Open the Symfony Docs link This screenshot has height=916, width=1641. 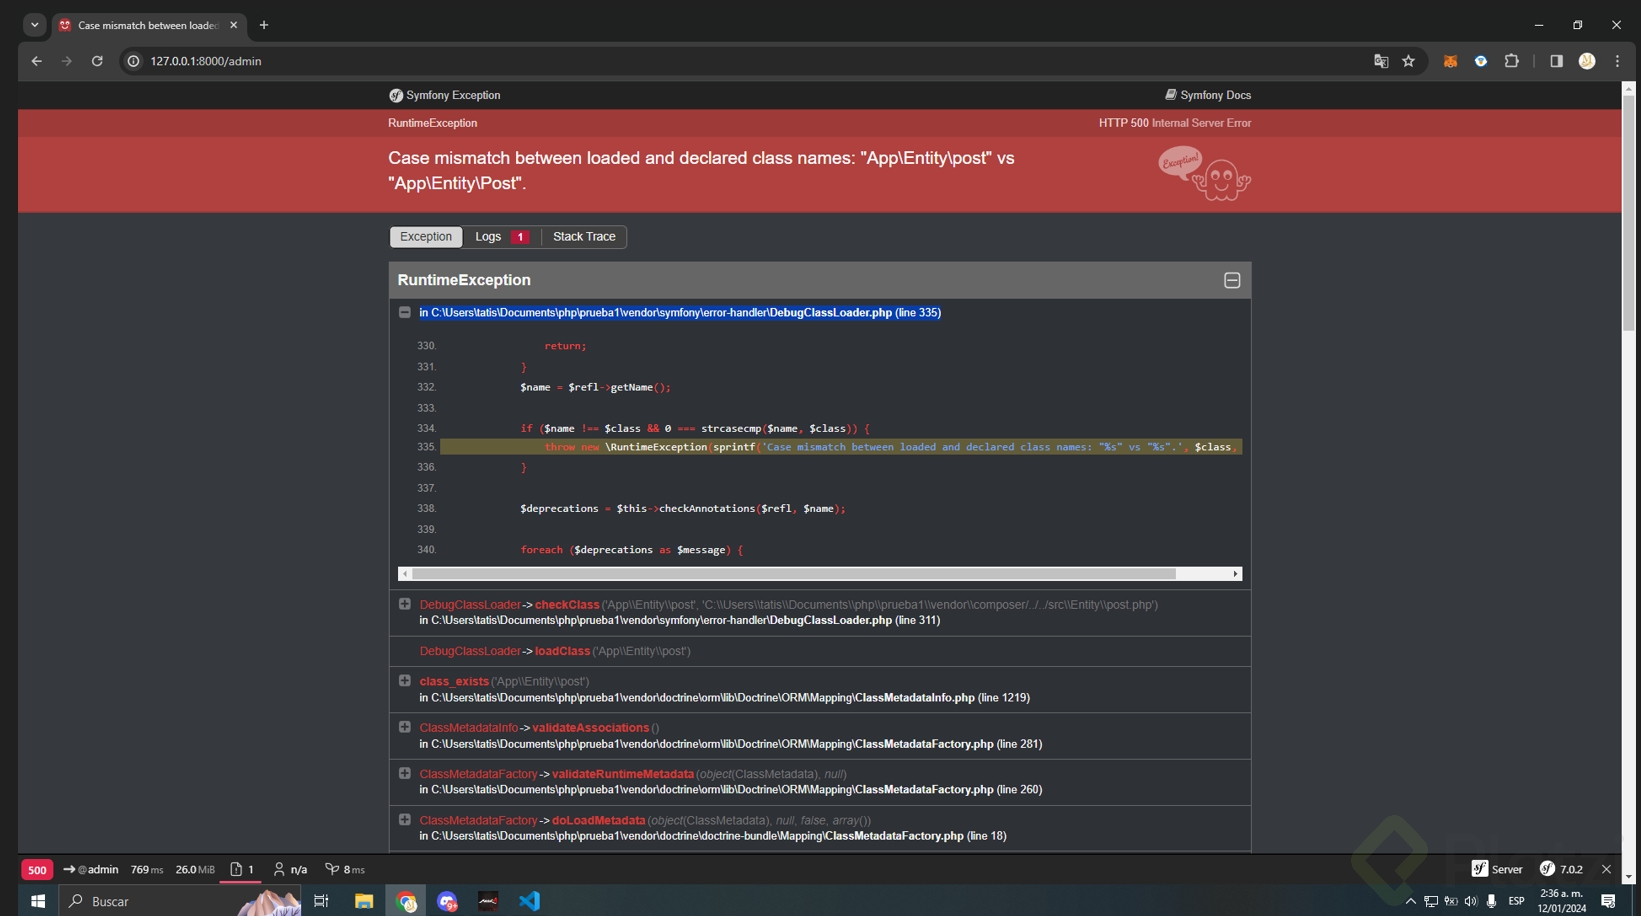pyautogui.click(x=1208, y=95)
